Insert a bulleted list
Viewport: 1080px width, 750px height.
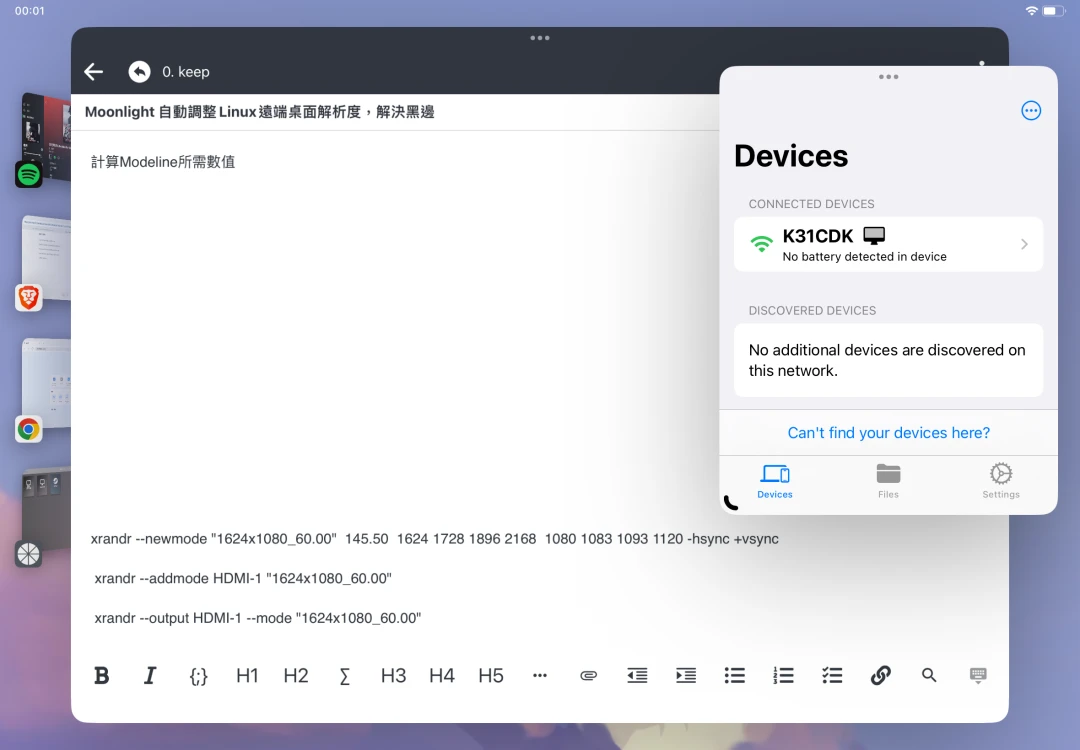[735, 676]
